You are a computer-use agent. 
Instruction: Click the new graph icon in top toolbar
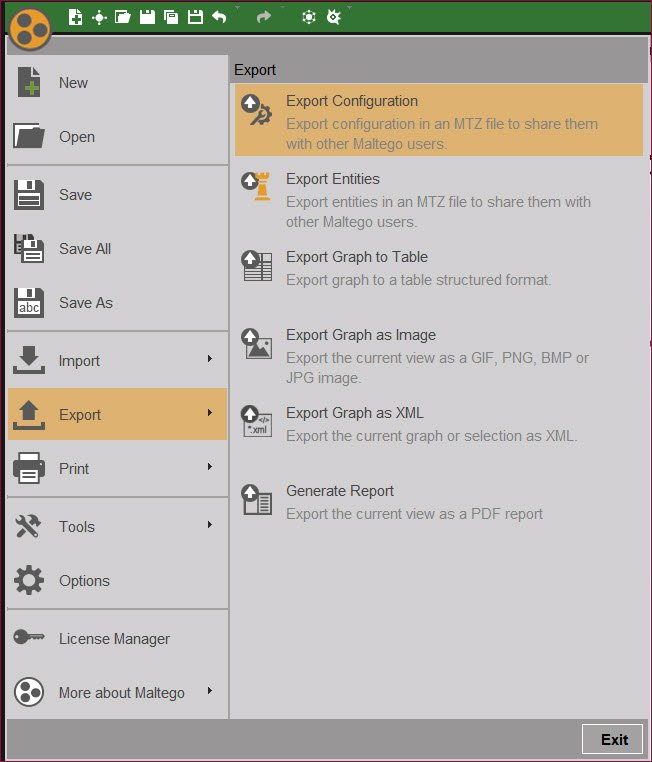tap(75, 17)
